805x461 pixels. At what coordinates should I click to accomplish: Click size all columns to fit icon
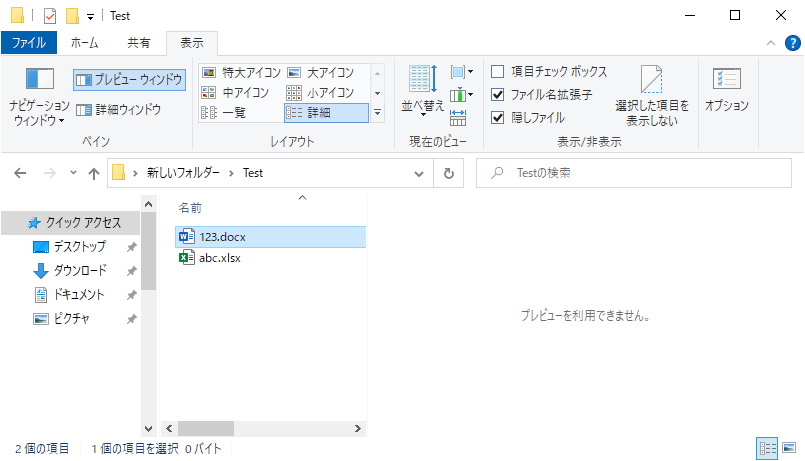tap(458, 118)
